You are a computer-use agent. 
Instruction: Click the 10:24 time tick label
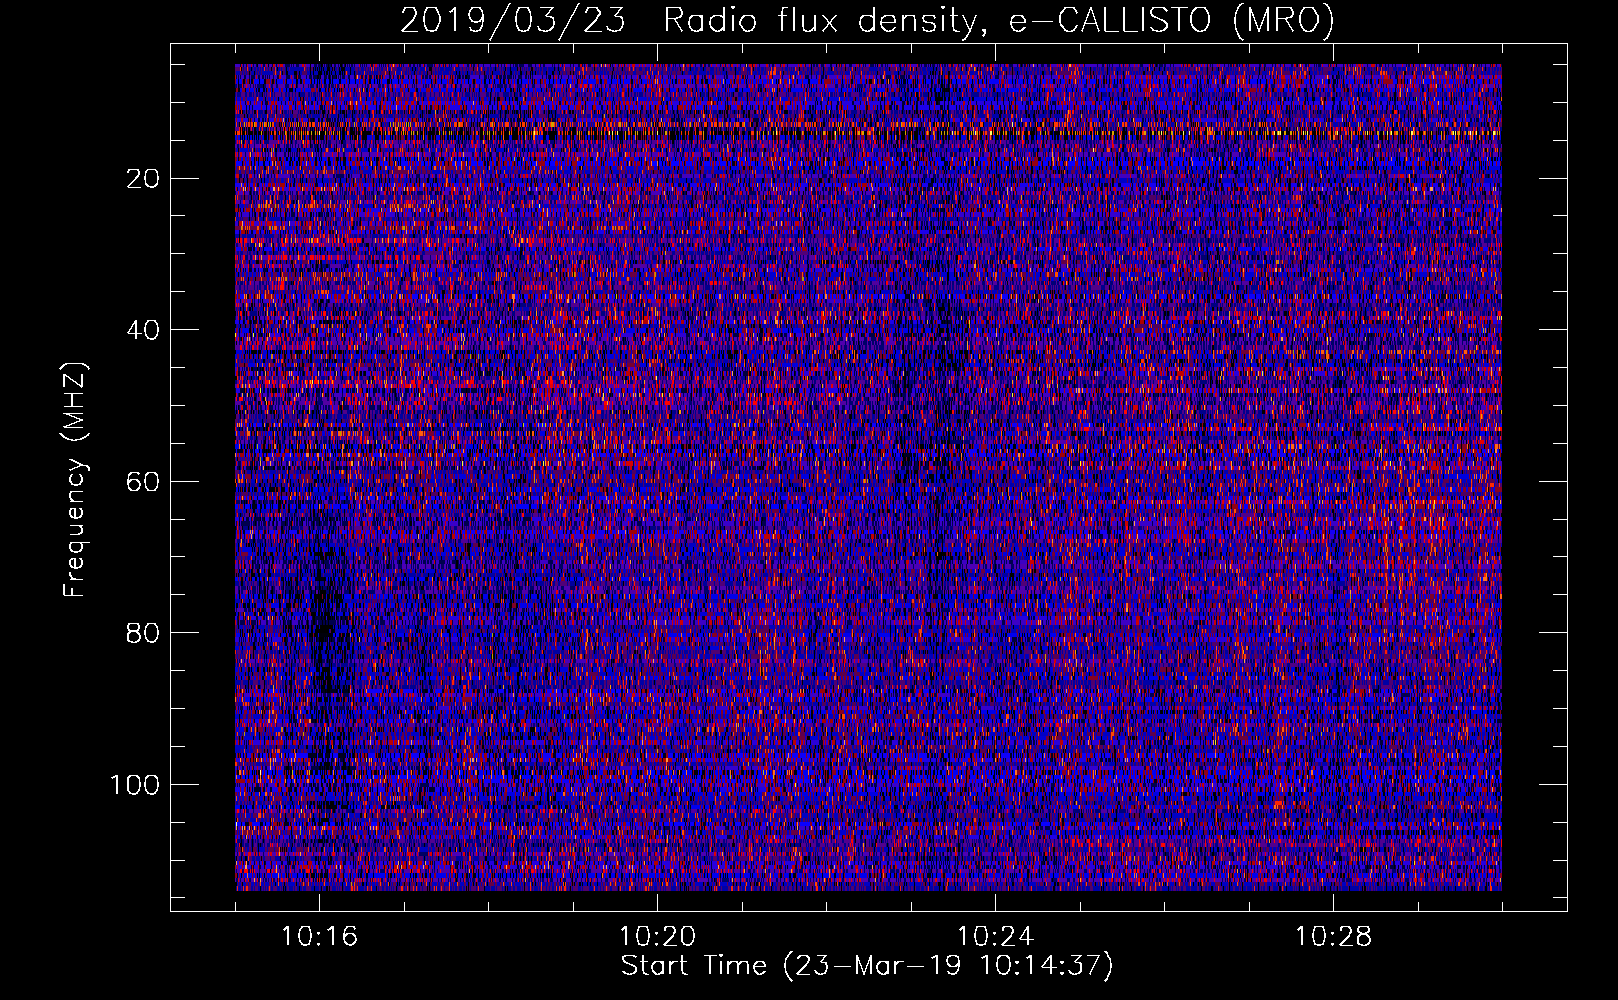(x=995, y=936)
